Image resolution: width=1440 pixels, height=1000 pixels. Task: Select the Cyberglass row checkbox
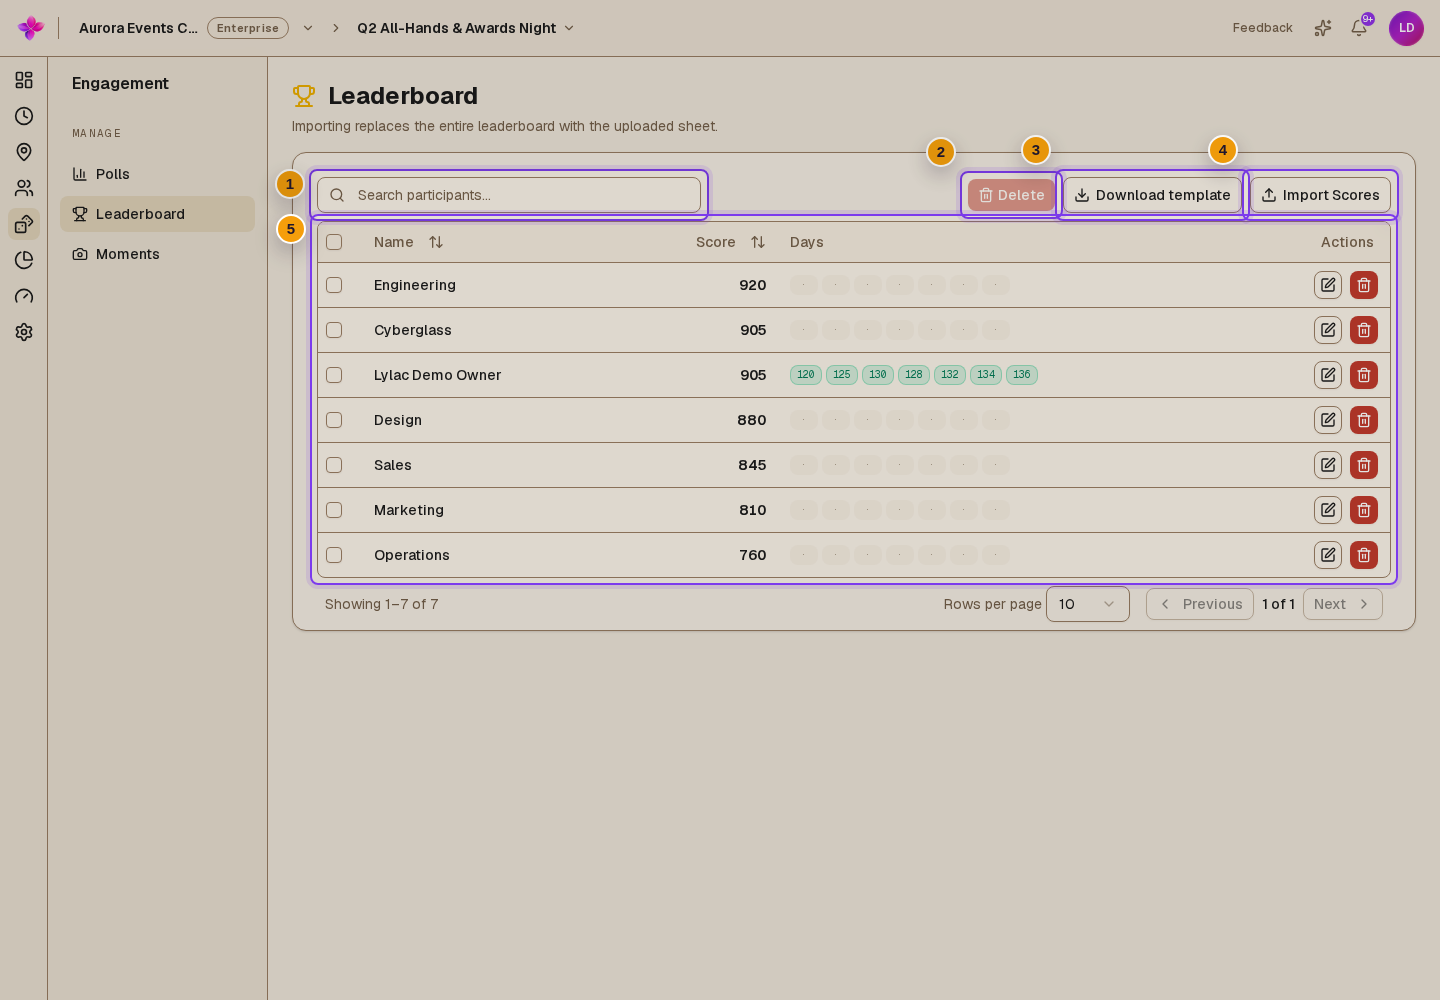[x=334, y=330]
